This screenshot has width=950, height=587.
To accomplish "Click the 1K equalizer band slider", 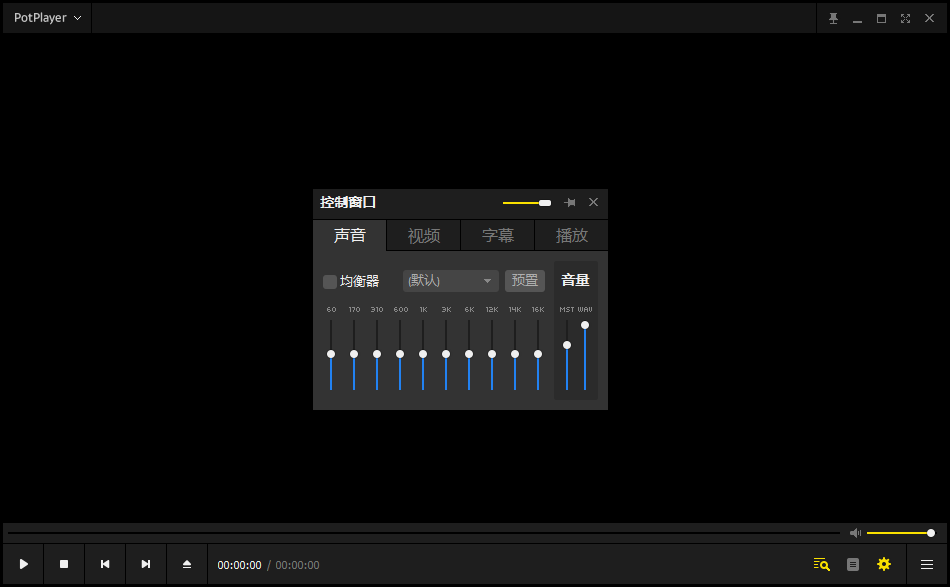I will point(423,354).
